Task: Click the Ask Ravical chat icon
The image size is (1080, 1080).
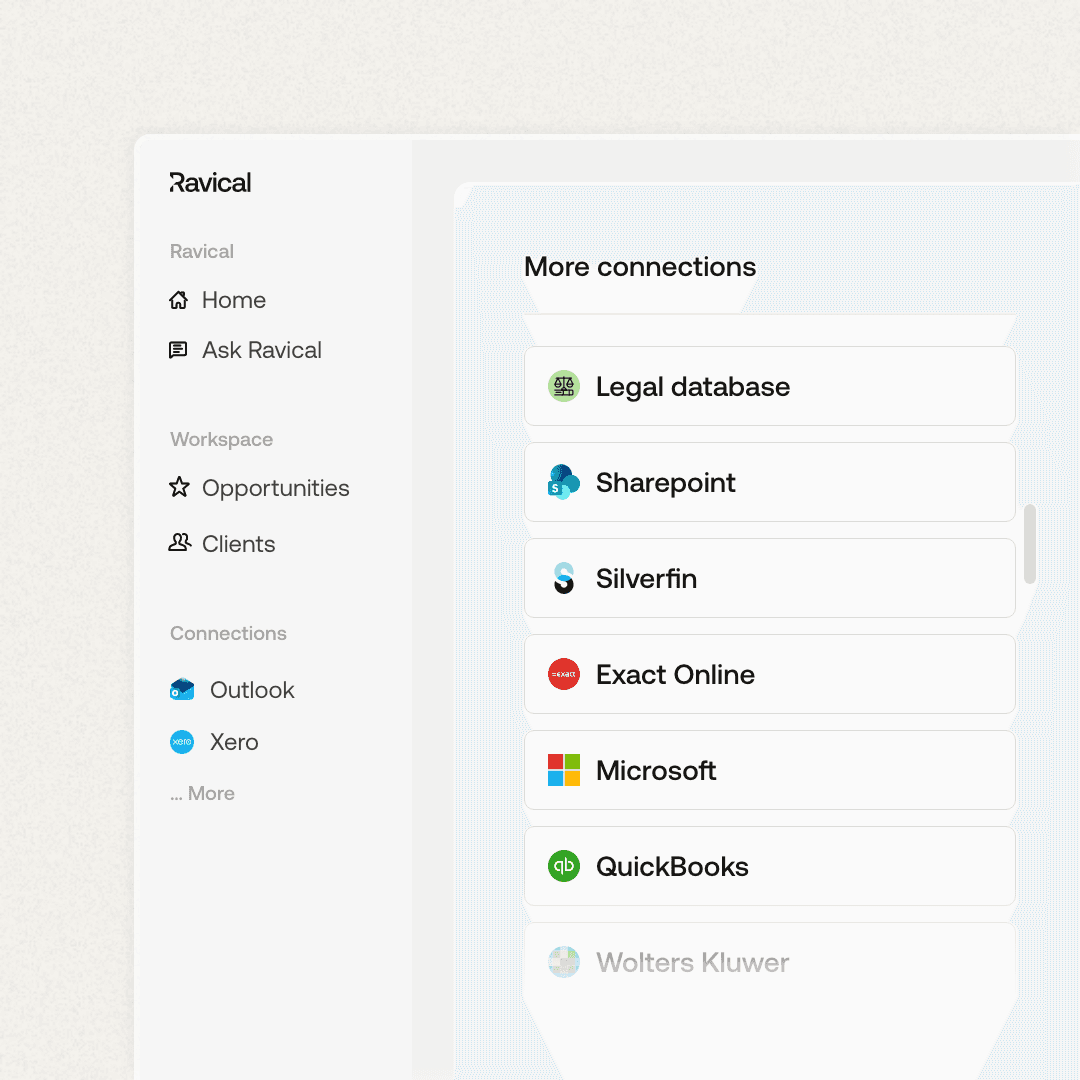Action: tap(178, 350)
